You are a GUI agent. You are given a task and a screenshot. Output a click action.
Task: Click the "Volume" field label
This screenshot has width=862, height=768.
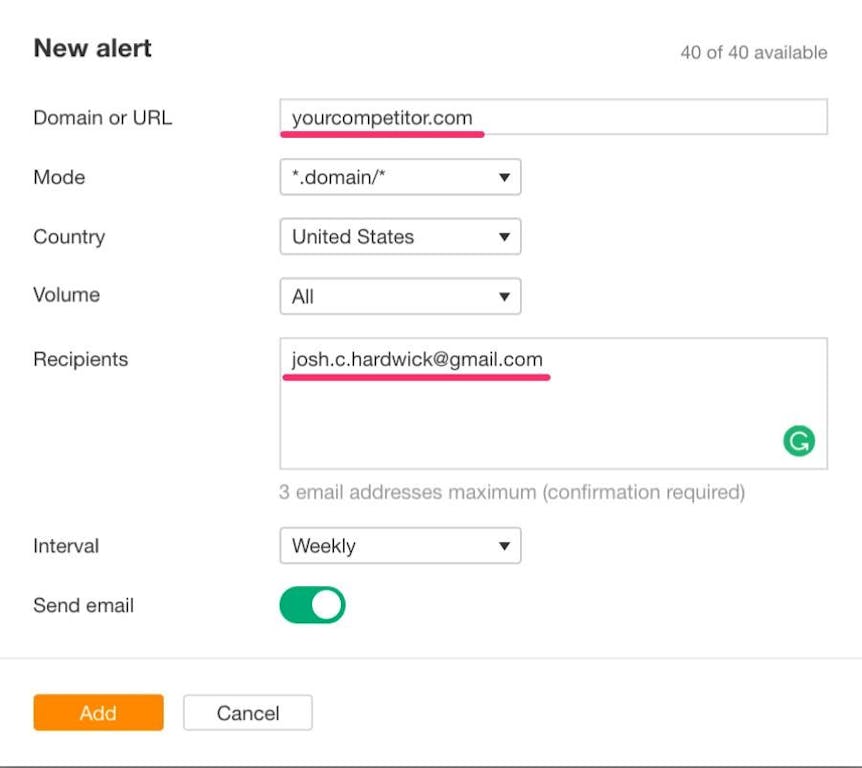(66, 295)
